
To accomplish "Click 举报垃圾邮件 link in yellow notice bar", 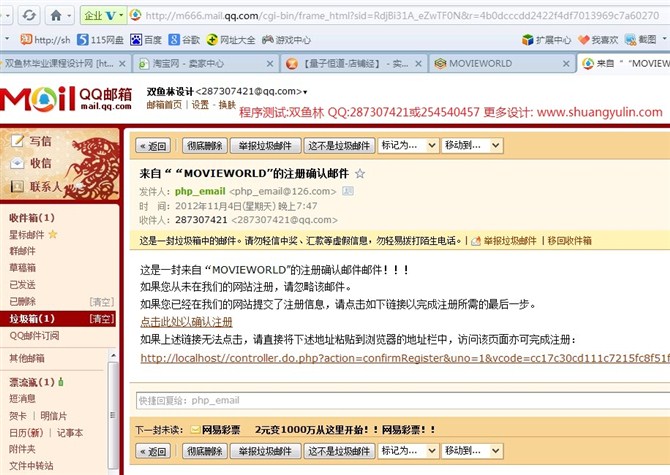I will [x=509, y=241].
